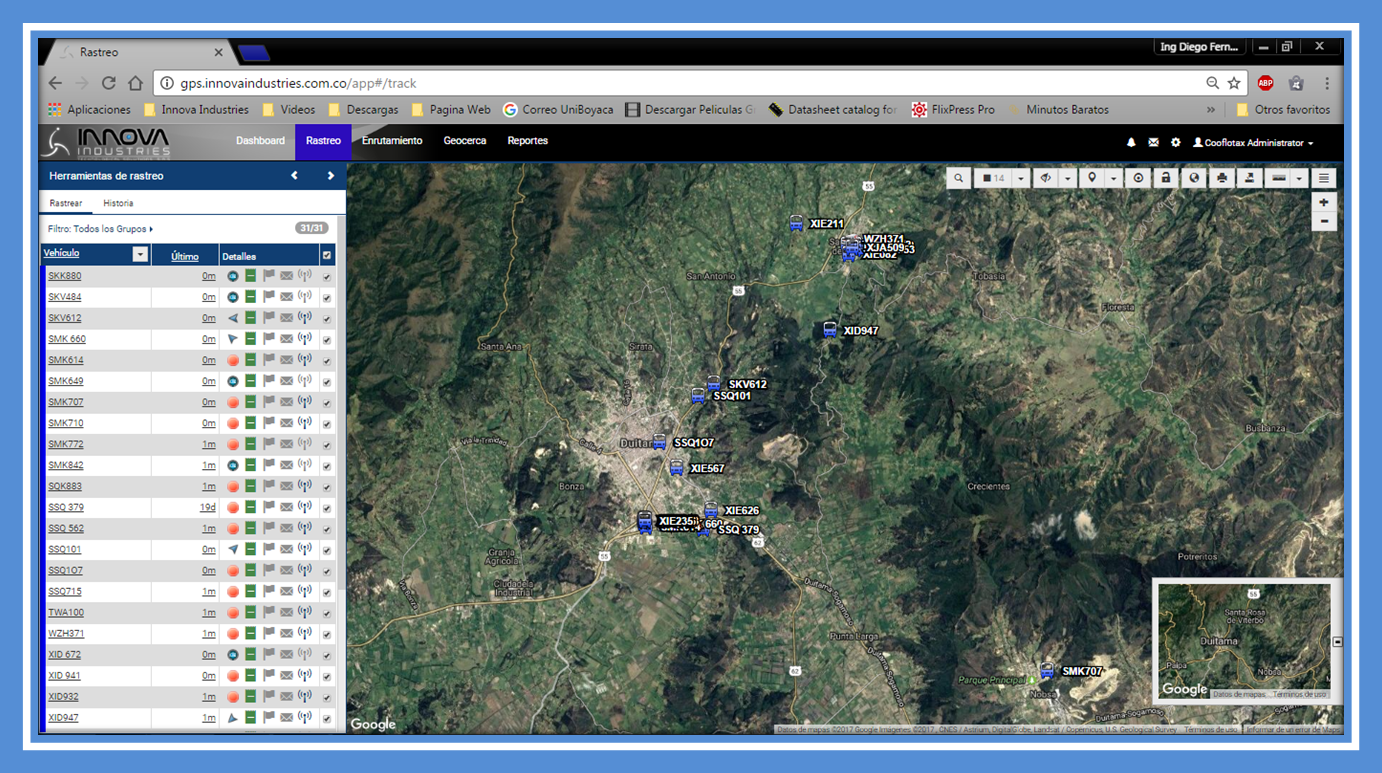Click the flag icon for SKK880
1382x773 pixels.
269,276
